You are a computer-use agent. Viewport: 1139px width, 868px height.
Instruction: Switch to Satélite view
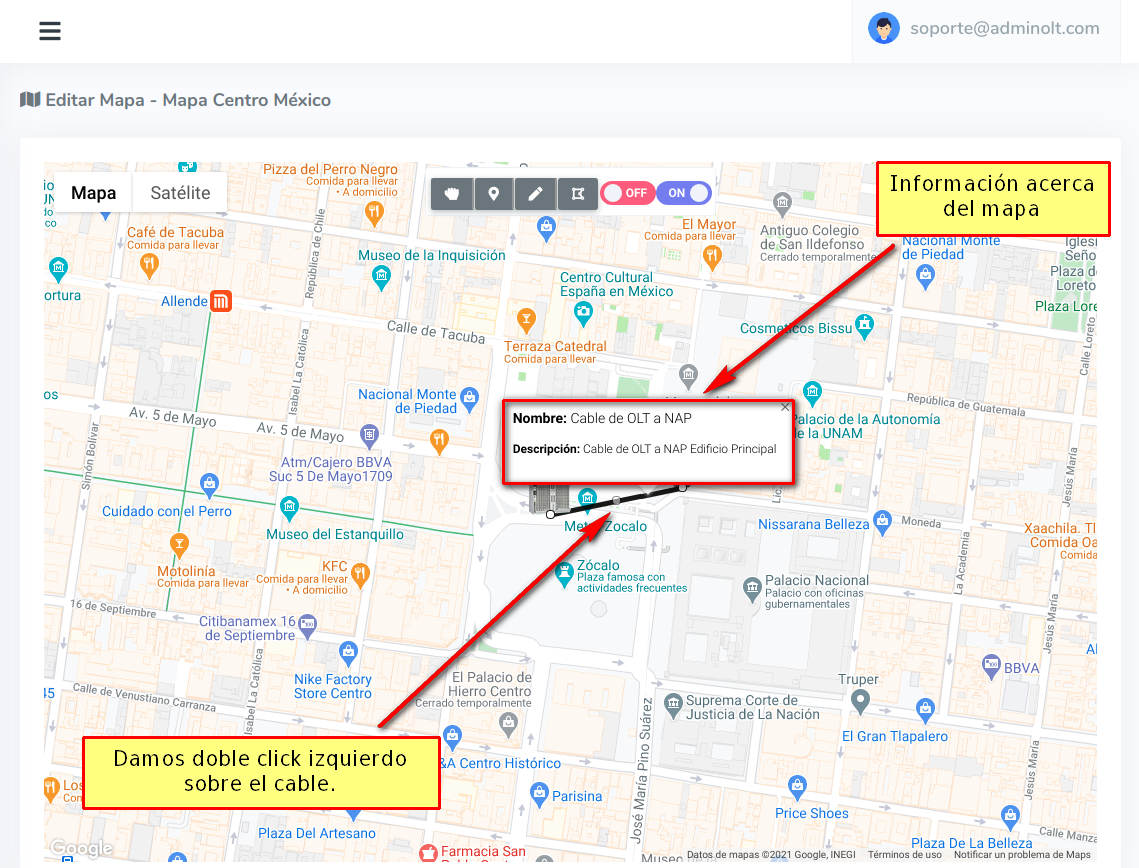[x=180, y=193]
